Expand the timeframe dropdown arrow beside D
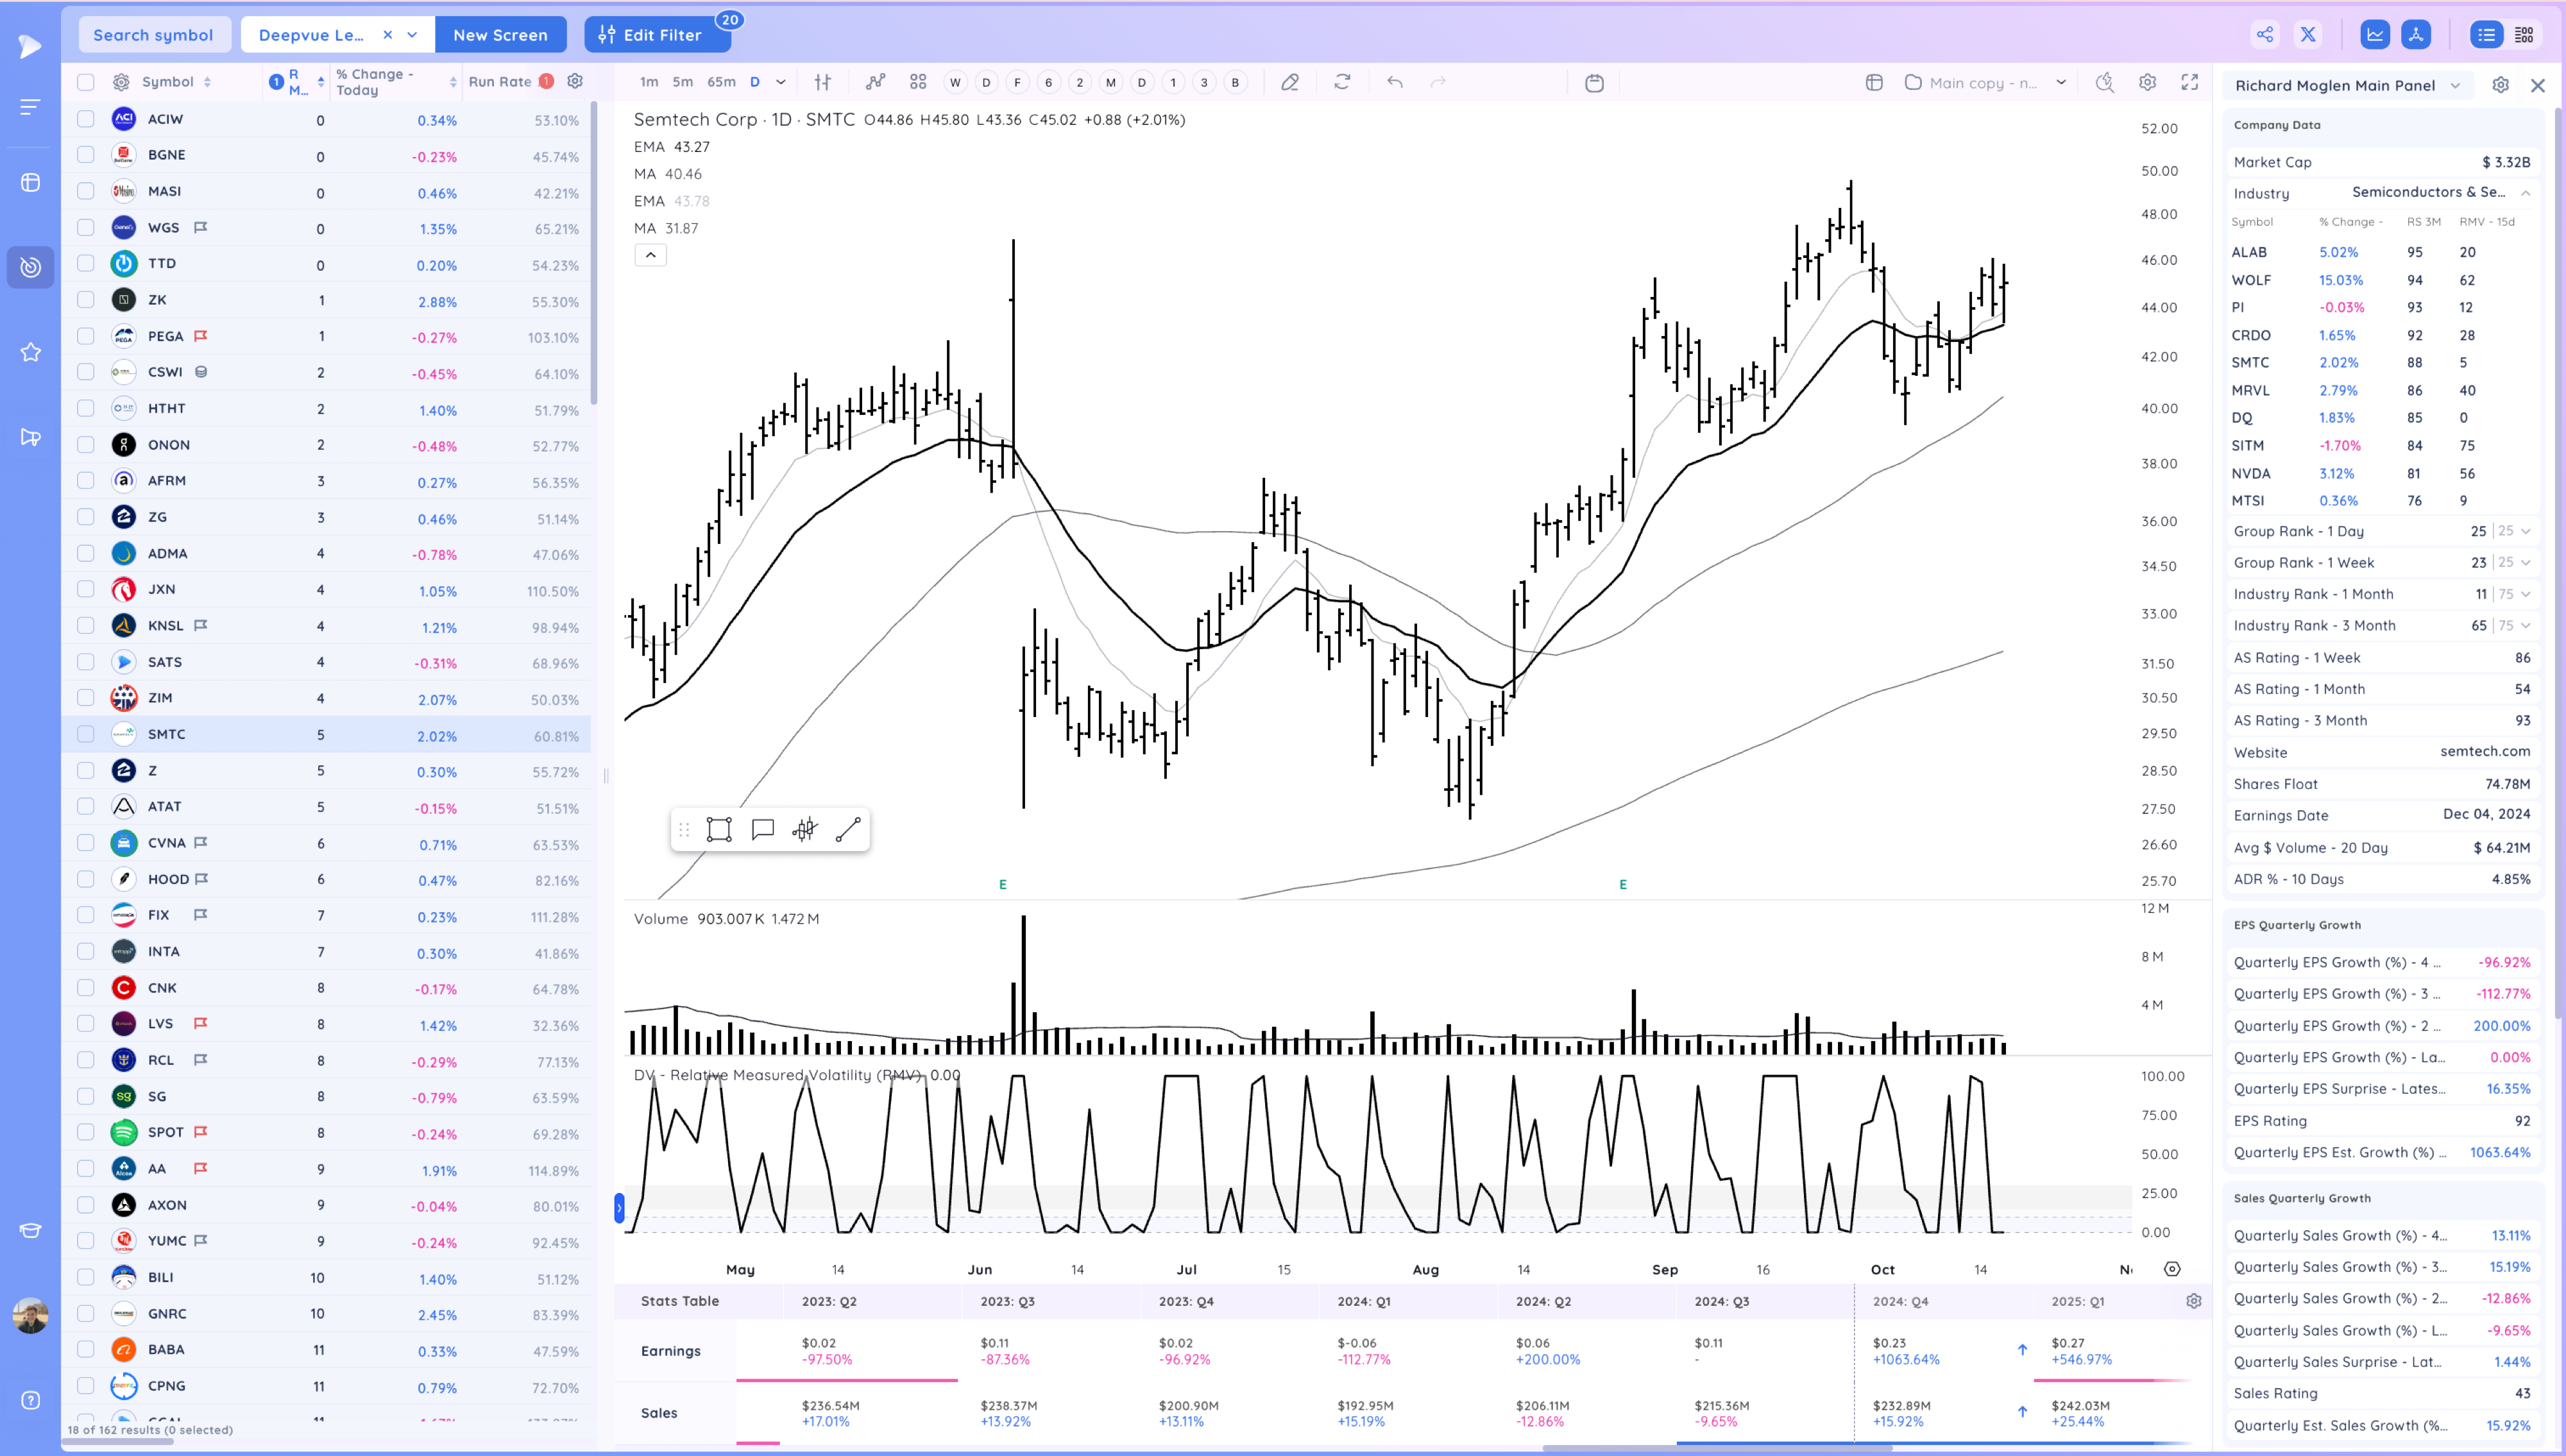Screen dimensions: 2566x1456 click(x=781, y=82)
